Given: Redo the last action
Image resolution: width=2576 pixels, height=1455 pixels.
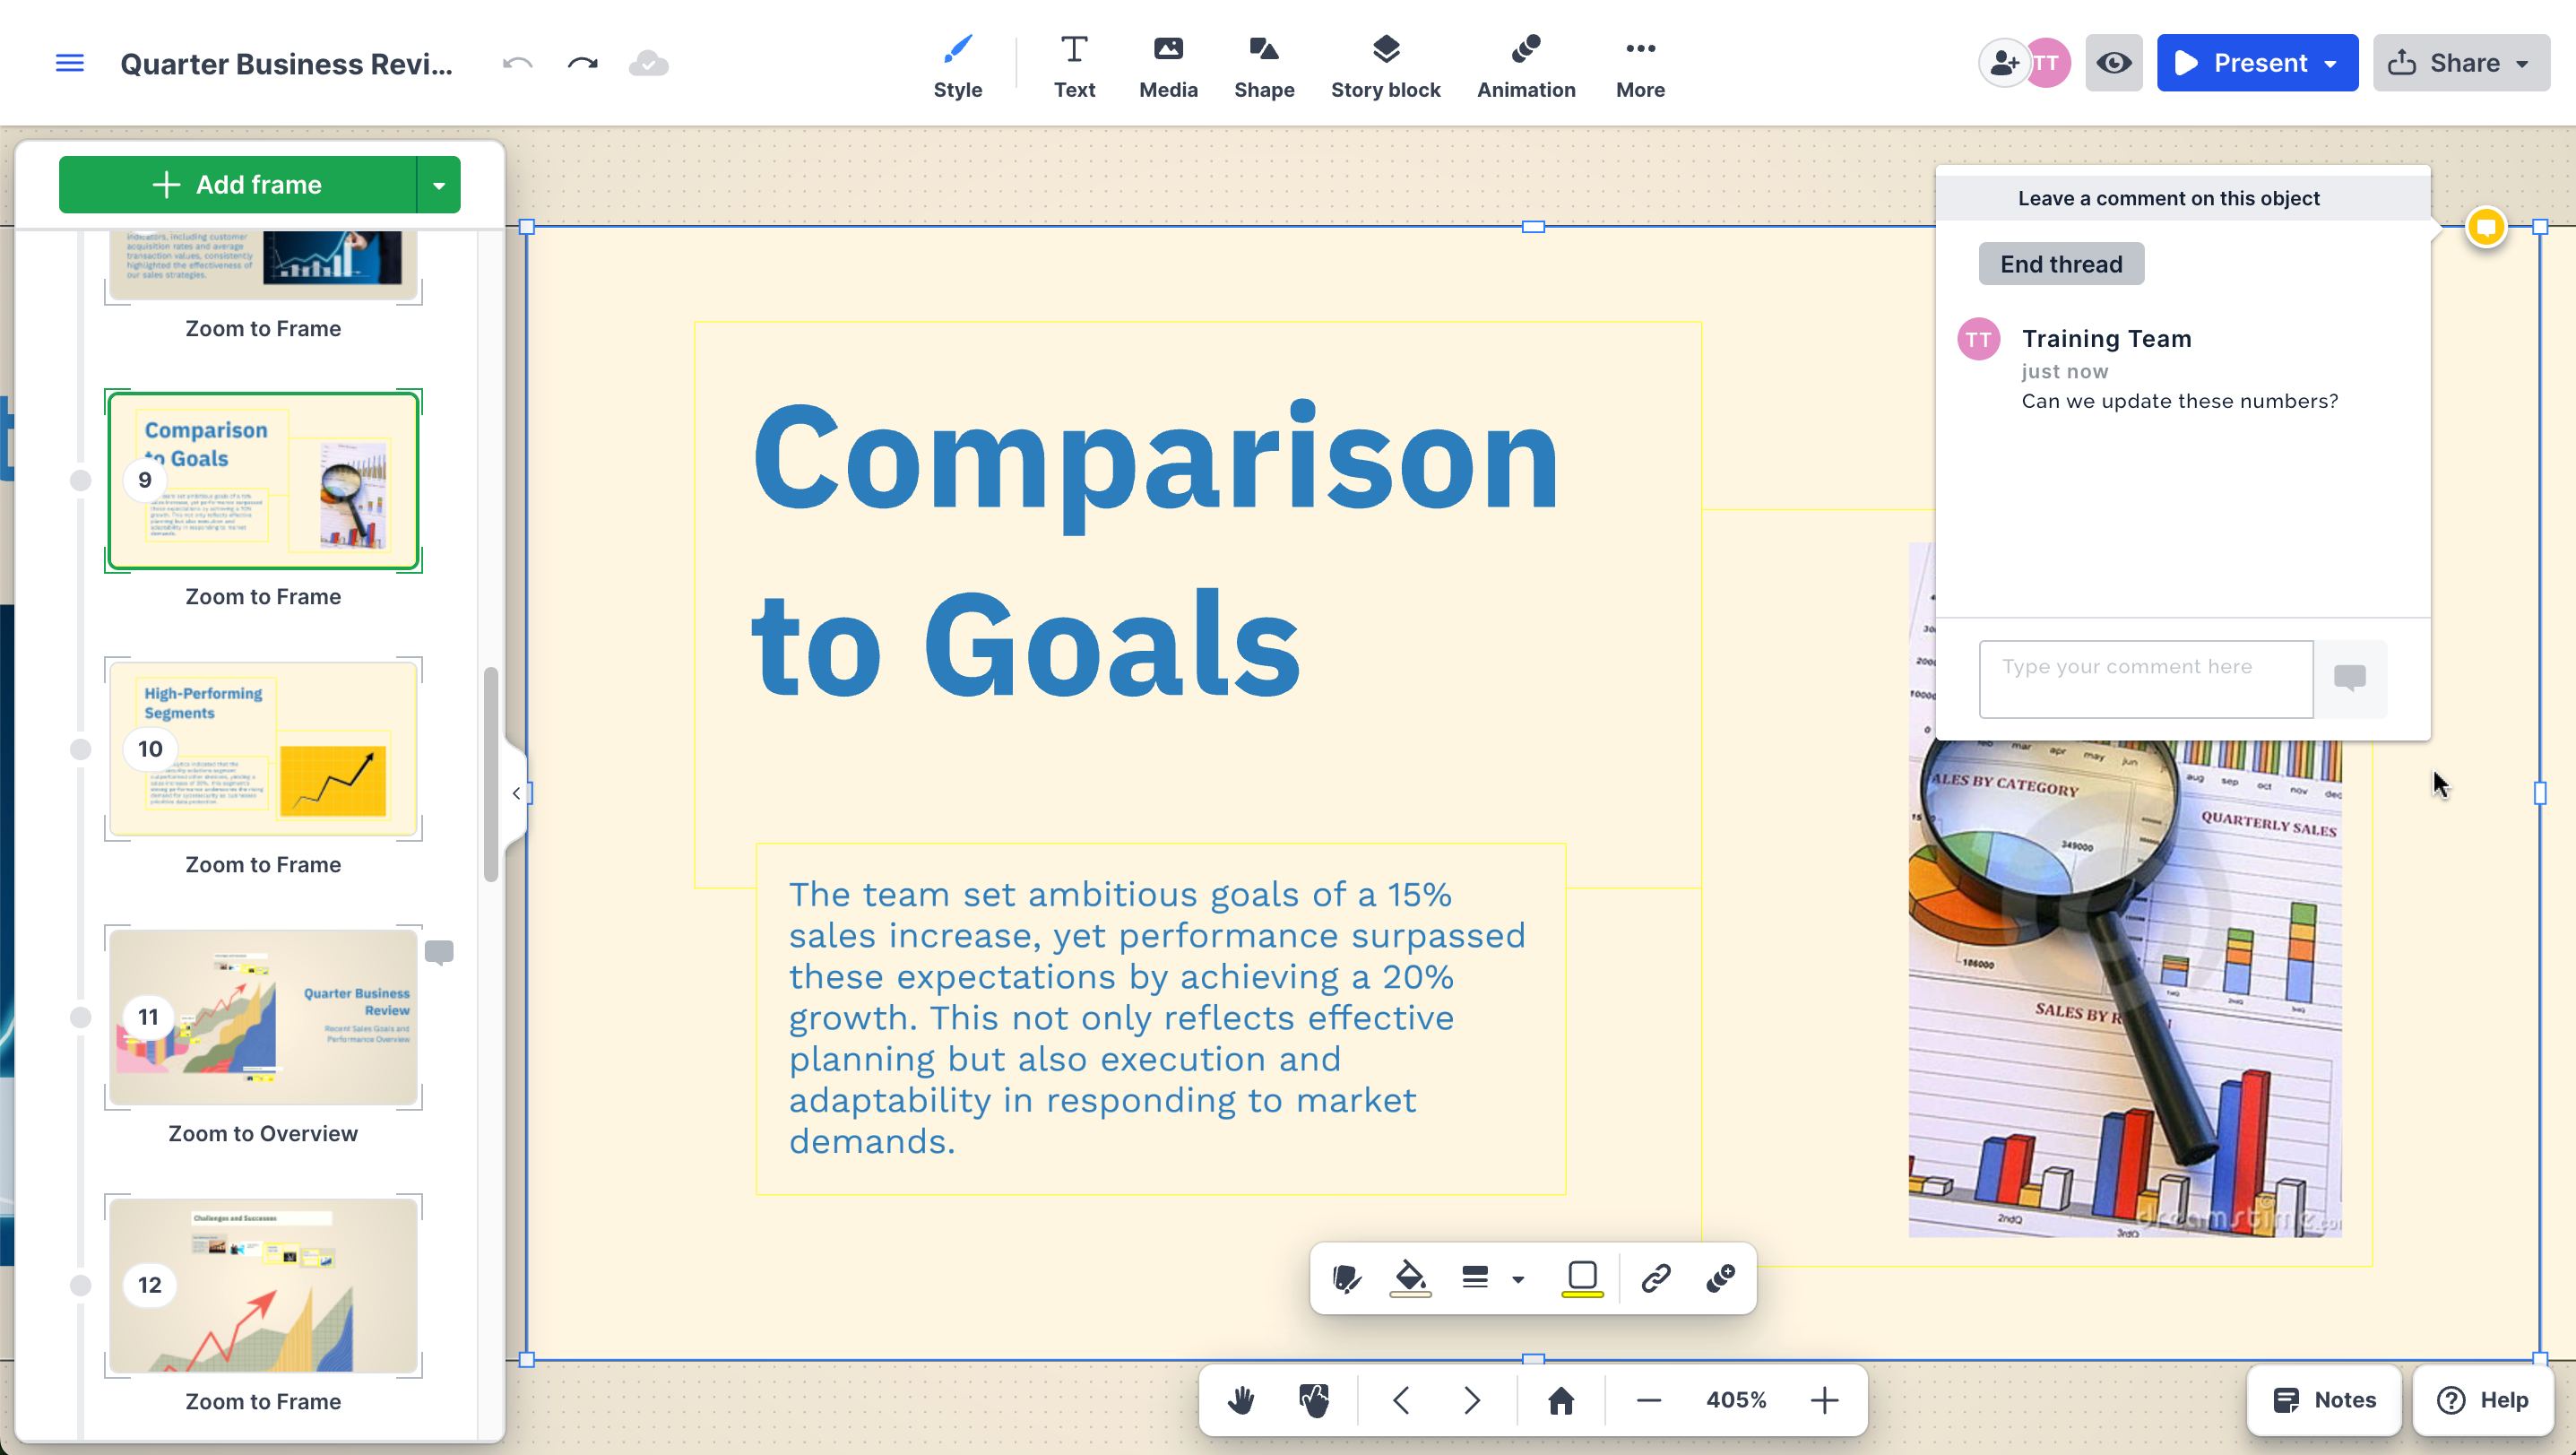Looking at the screenshot, I should [582, 63].
